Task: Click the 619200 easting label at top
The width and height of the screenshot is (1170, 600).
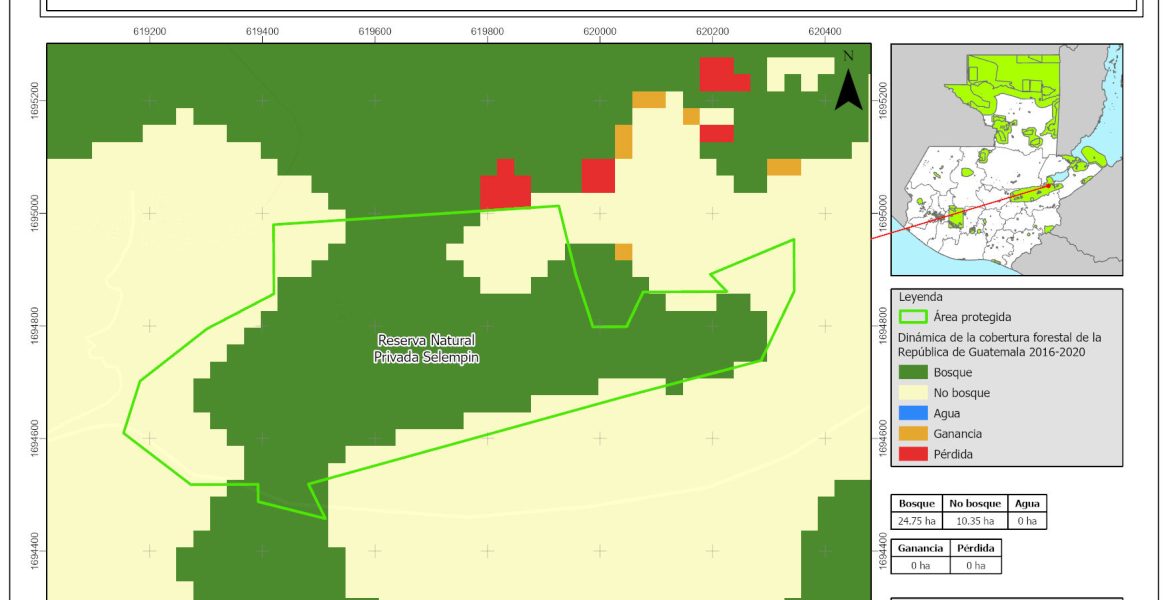Action: pyautogui.click(x=150, y=31)
